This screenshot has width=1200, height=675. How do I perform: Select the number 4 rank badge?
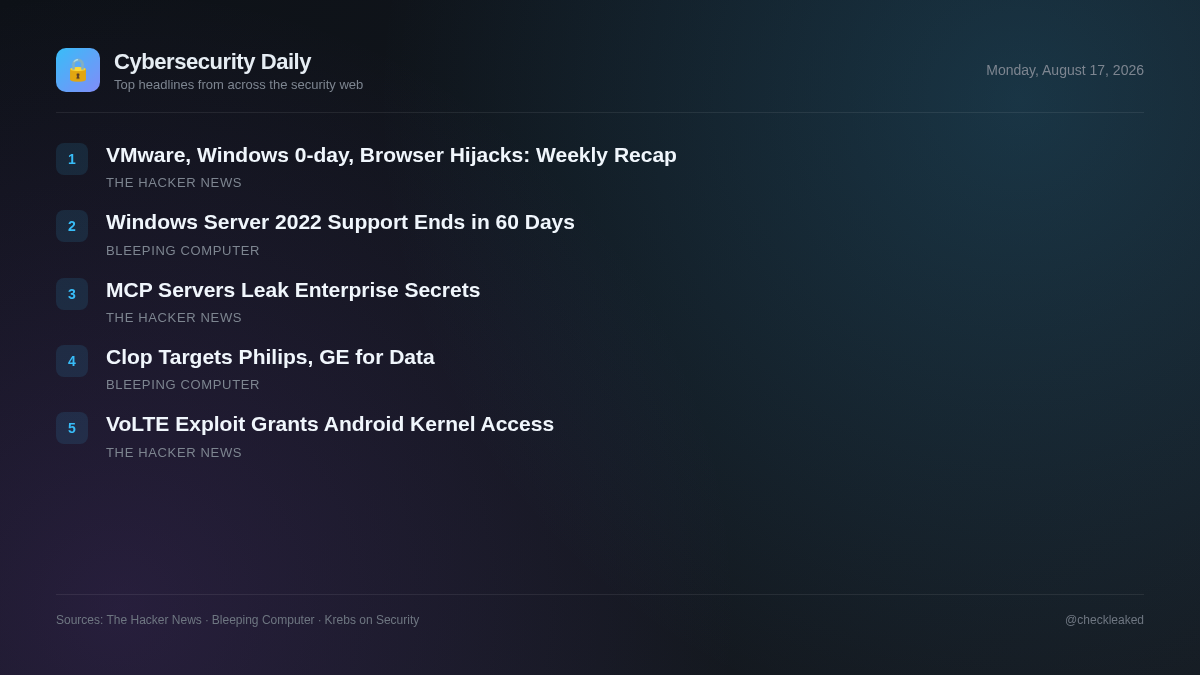72,361
